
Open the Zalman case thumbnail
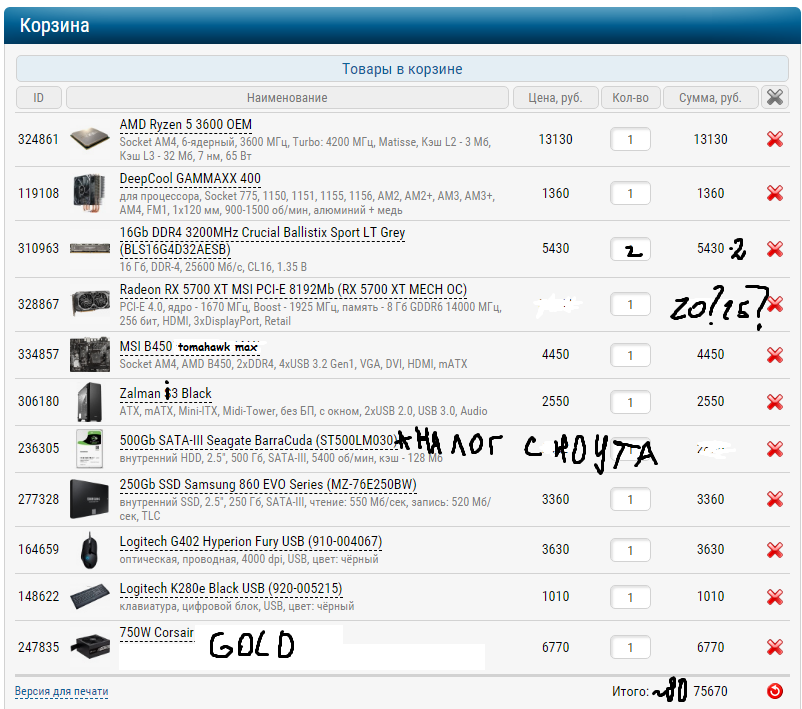(x=90, y=402)
